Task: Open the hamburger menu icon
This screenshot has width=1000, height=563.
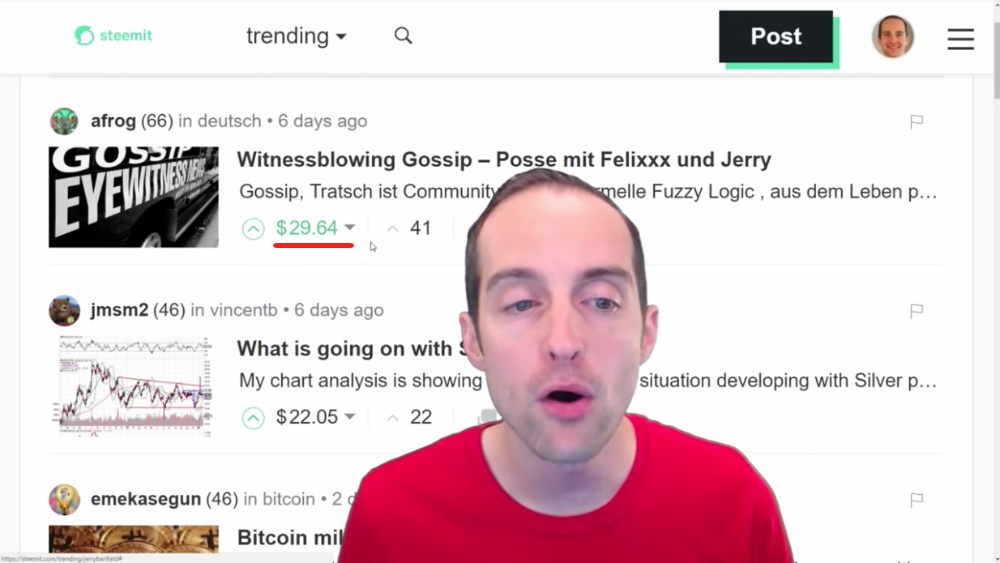Action: 960,39
